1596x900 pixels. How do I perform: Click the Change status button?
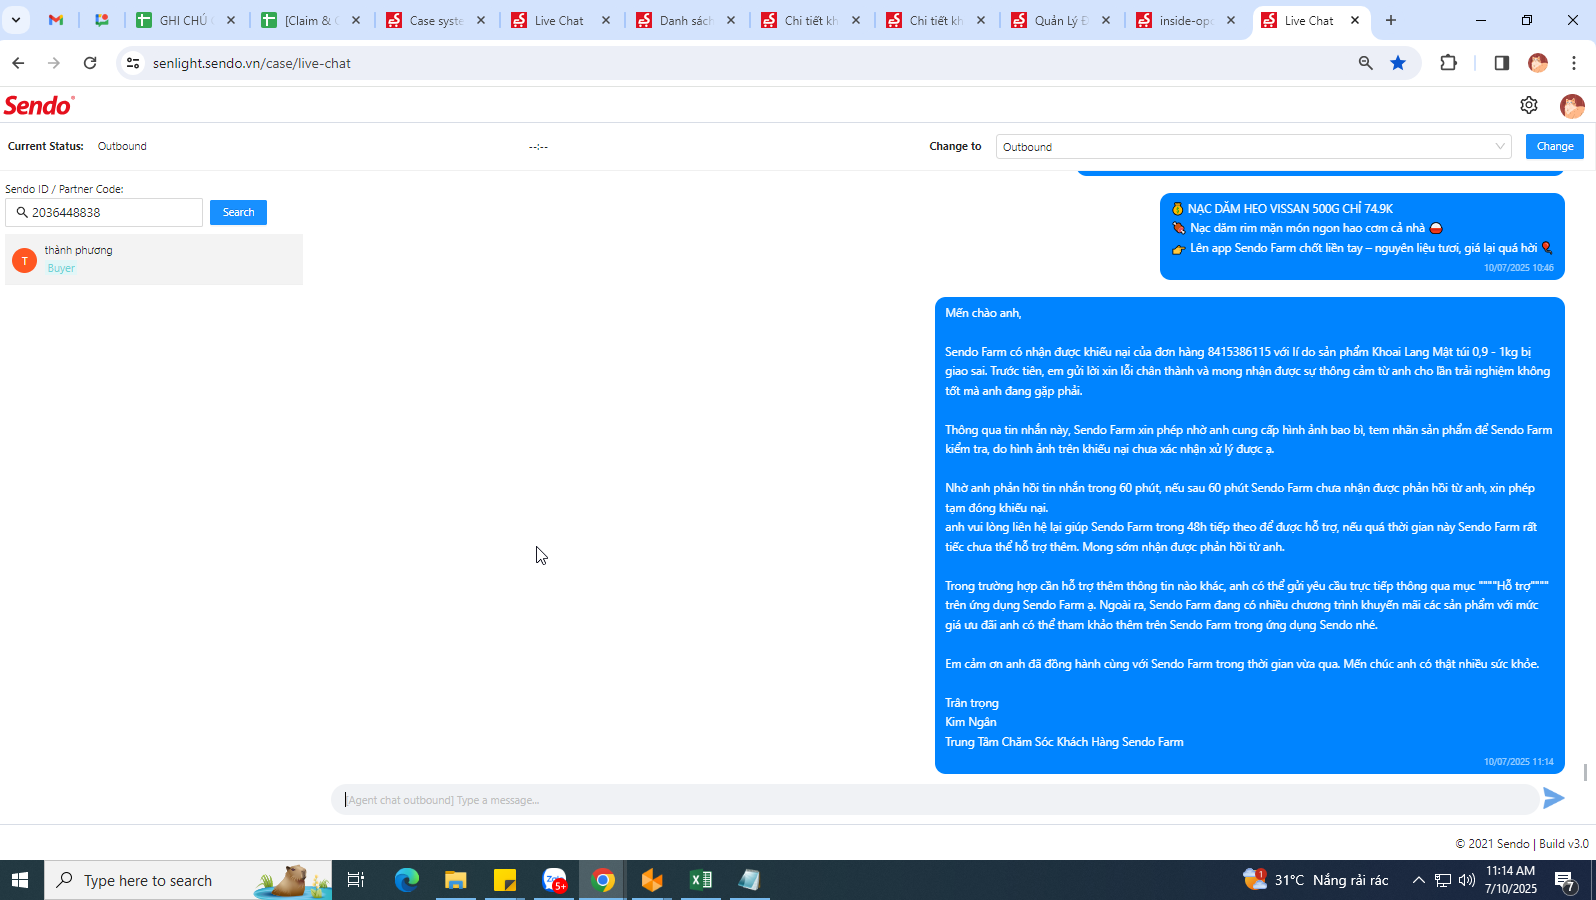coord(1554,146)
